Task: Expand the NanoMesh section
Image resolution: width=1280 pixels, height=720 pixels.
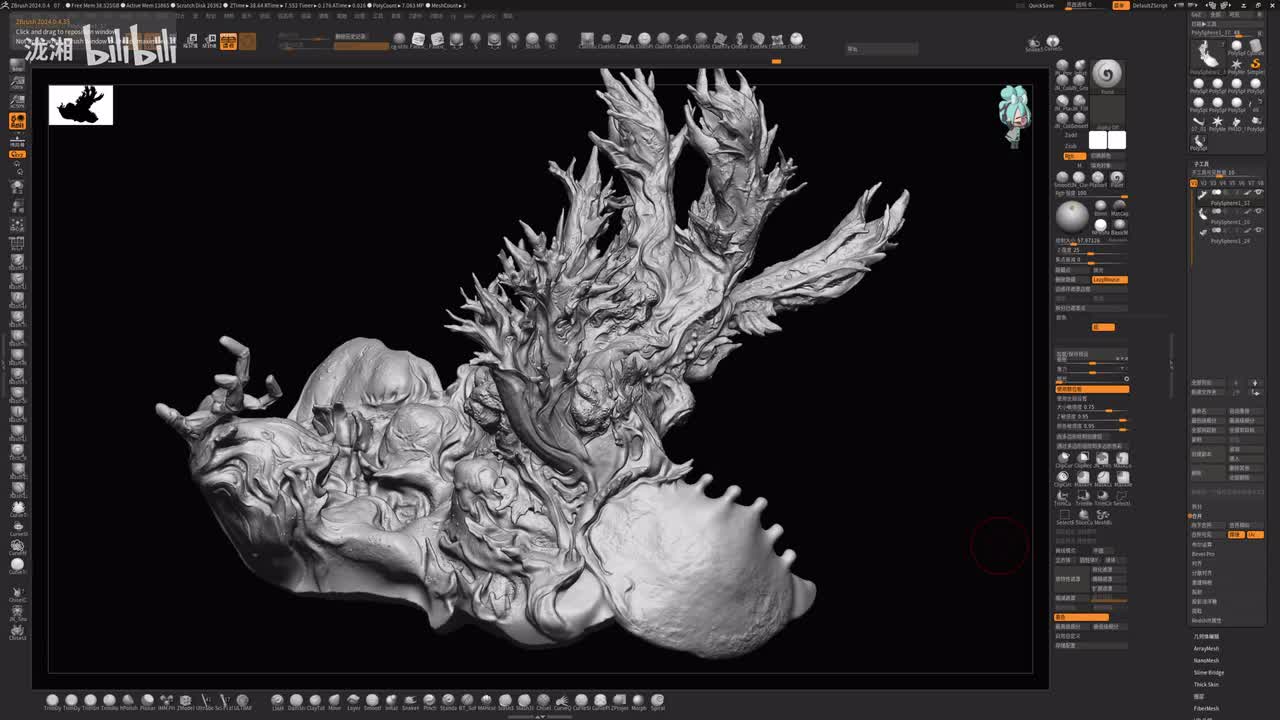Action: [x=1206, y=661]
